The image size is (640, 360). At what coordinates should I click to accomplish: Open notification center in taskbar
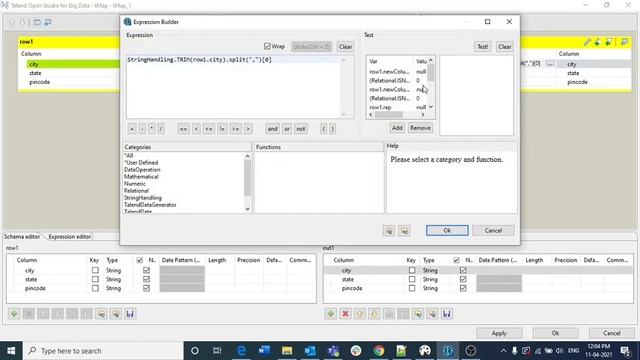coord(625,351)
